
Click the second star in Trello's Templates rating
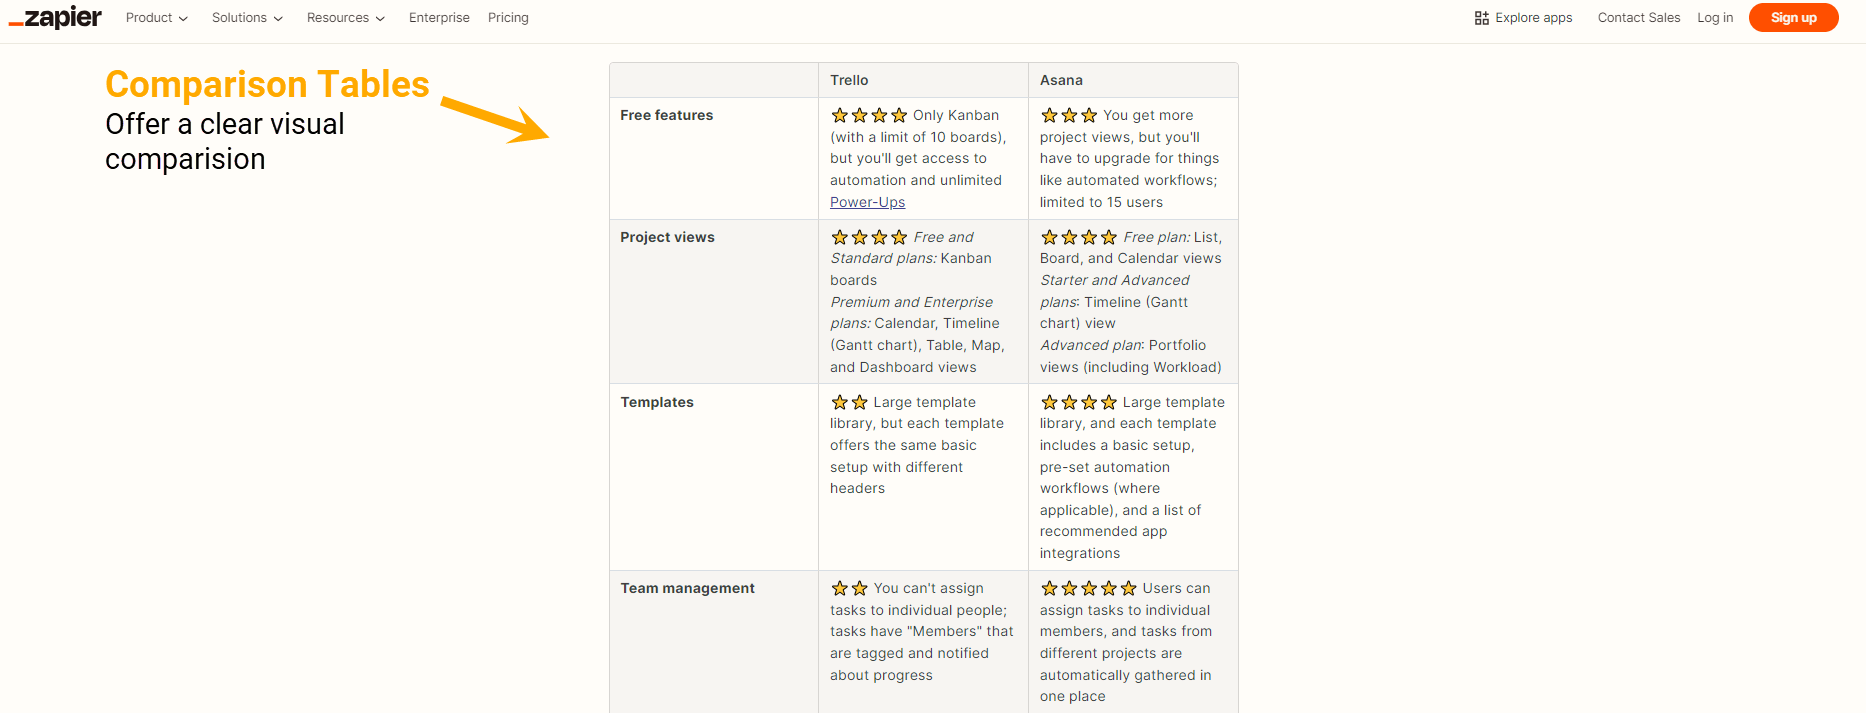[859, 402]
